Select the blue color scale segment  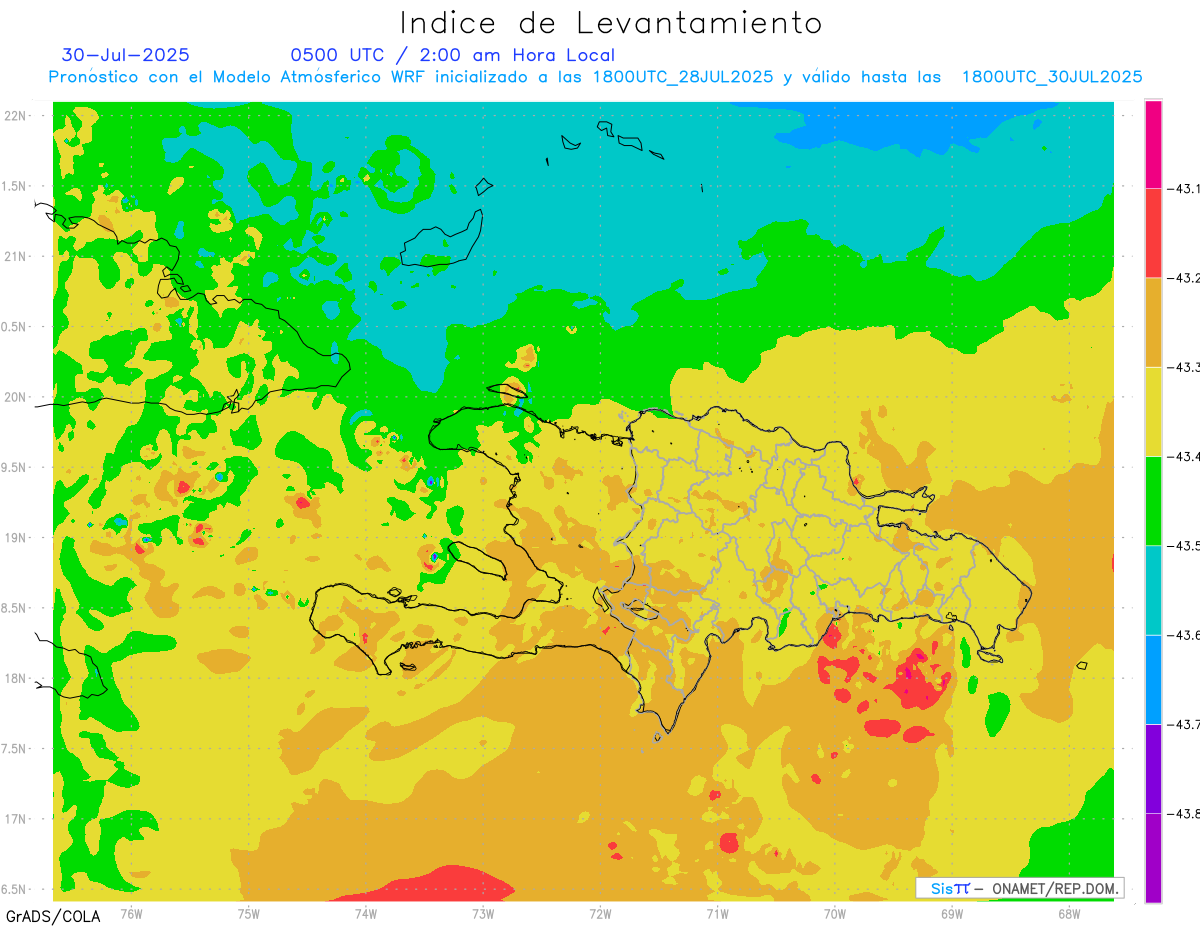[1153, 679]
